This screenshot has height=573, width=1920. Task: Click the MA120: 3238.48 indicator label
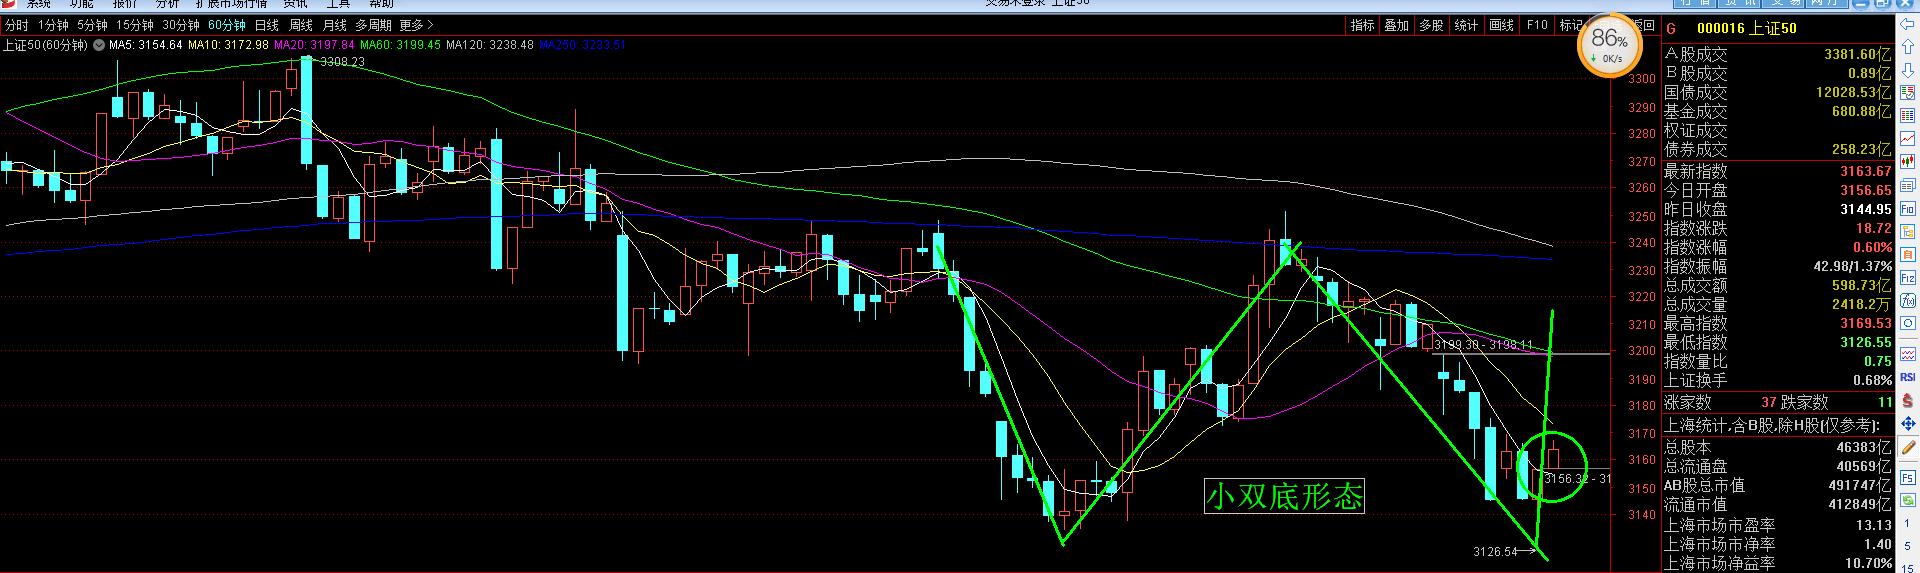point(490,45)
